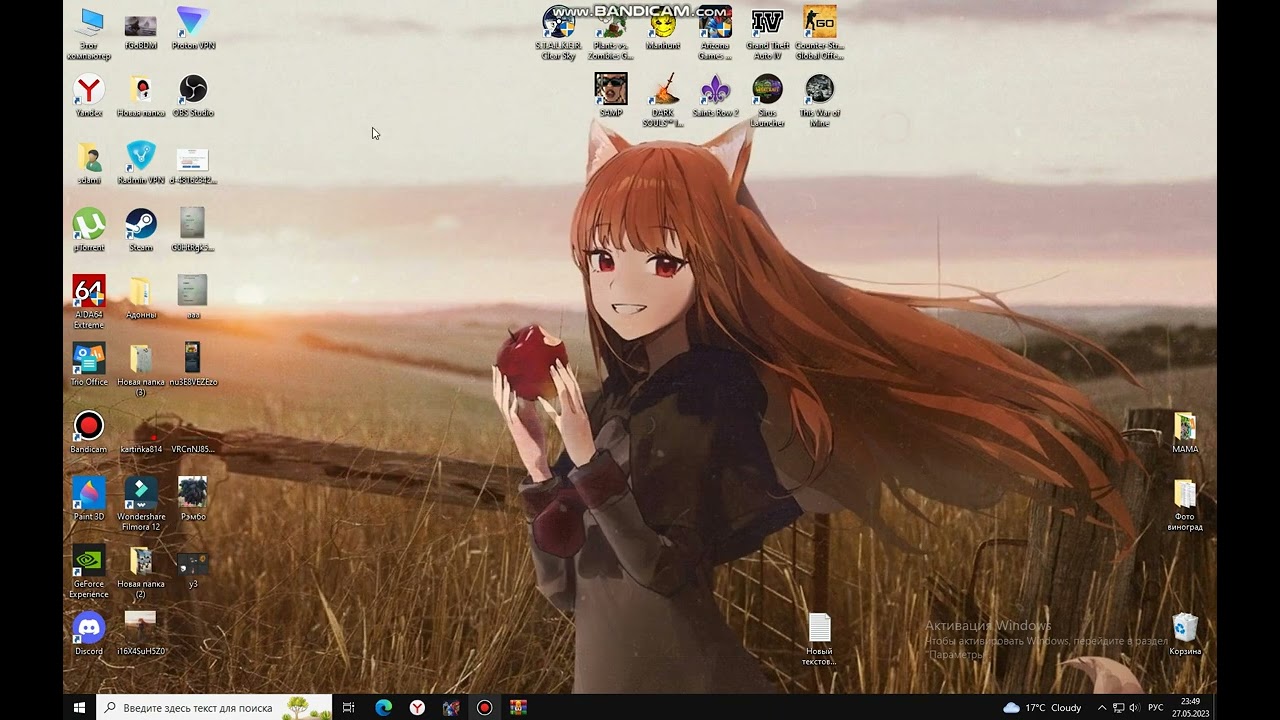The width and height of the screenshot is (1280, 720).
Task: Select the DARK SOULS desktop shortcut
Action: coord(663,101)
